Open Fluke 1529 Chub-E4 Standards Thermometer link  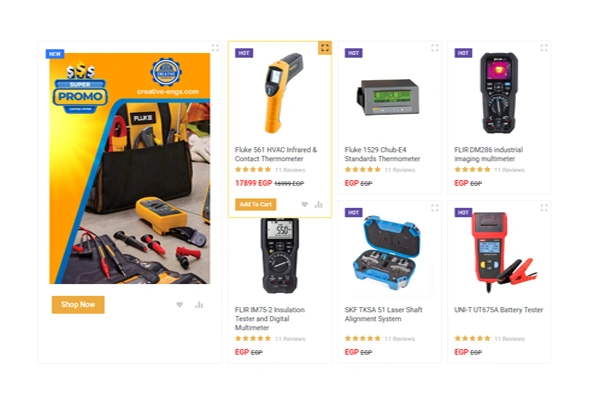[382, 154]
